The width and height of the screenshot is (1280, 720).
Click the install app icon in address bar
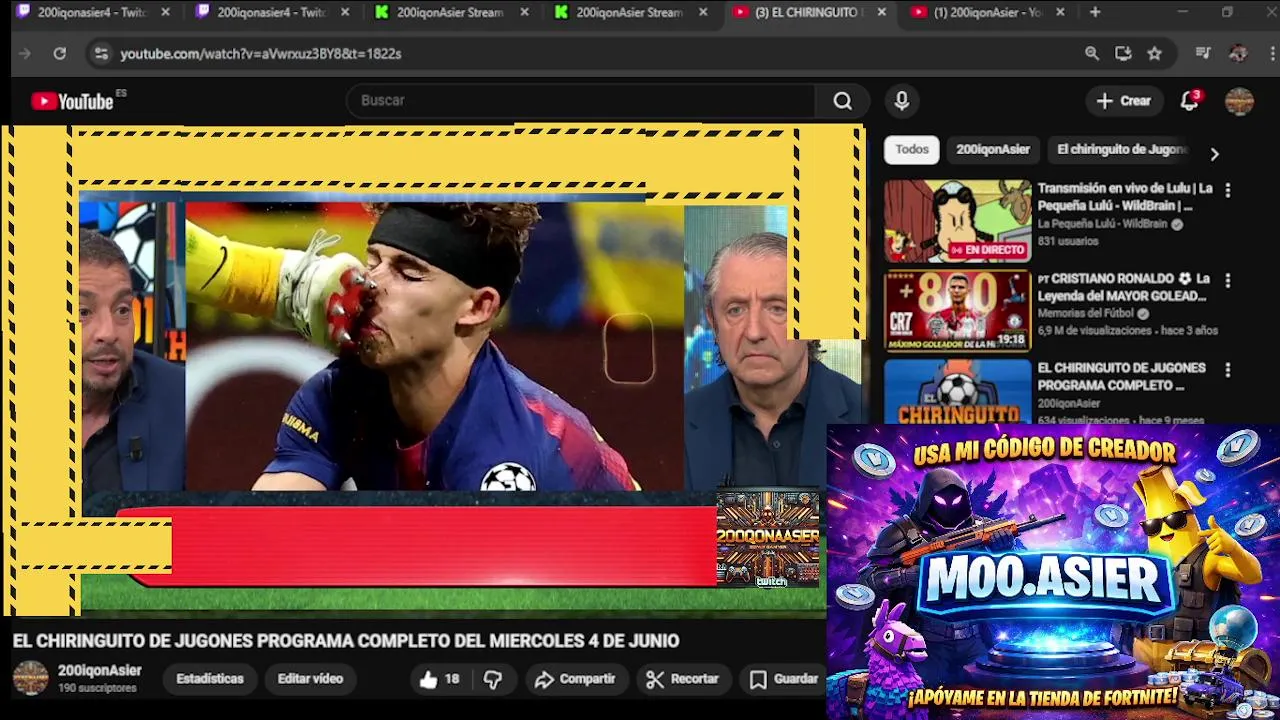coord(1123,54)
